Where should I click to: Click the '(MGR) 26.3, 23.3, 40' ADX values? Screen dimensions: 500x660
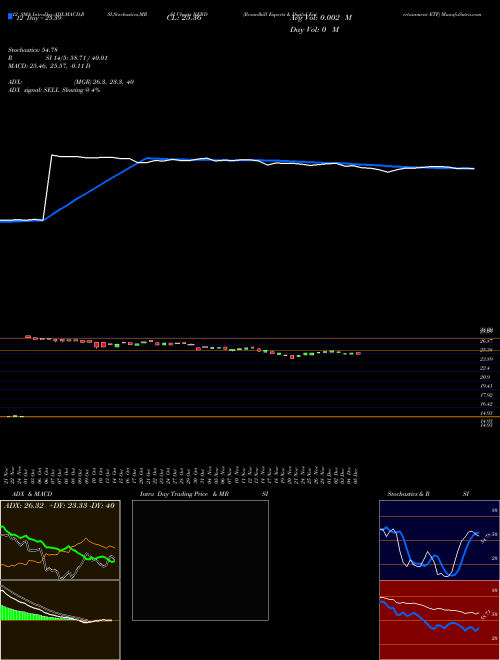pos(104,82)
